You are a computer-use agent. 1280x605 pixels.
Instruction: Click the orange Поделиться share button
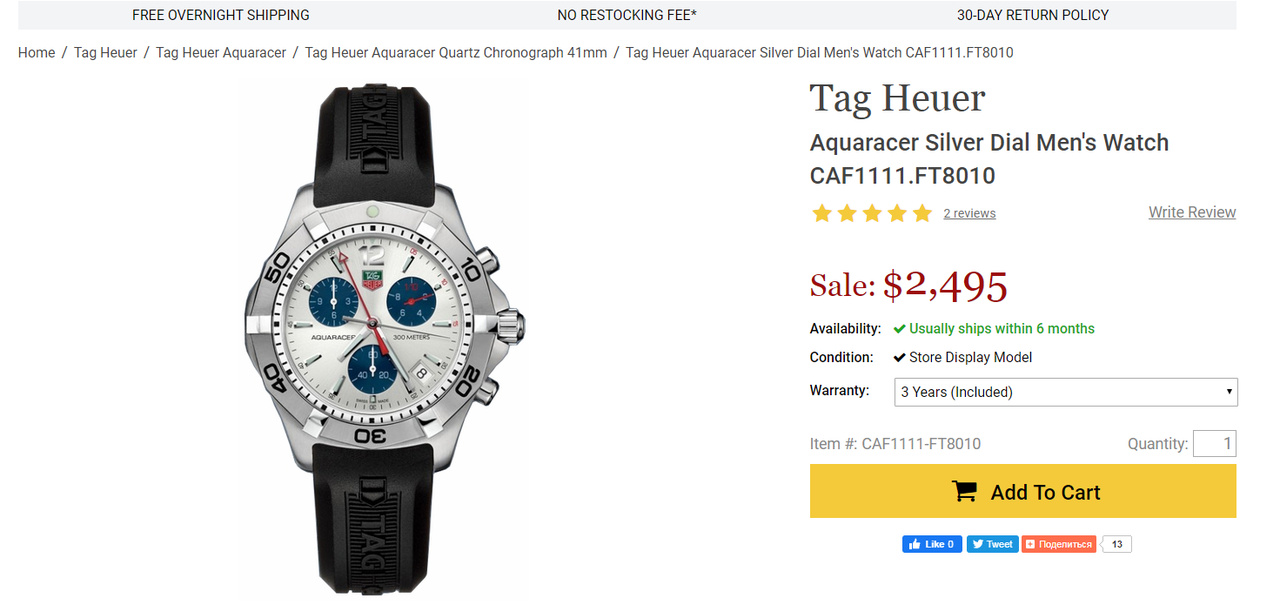[x=1058, y=544]
